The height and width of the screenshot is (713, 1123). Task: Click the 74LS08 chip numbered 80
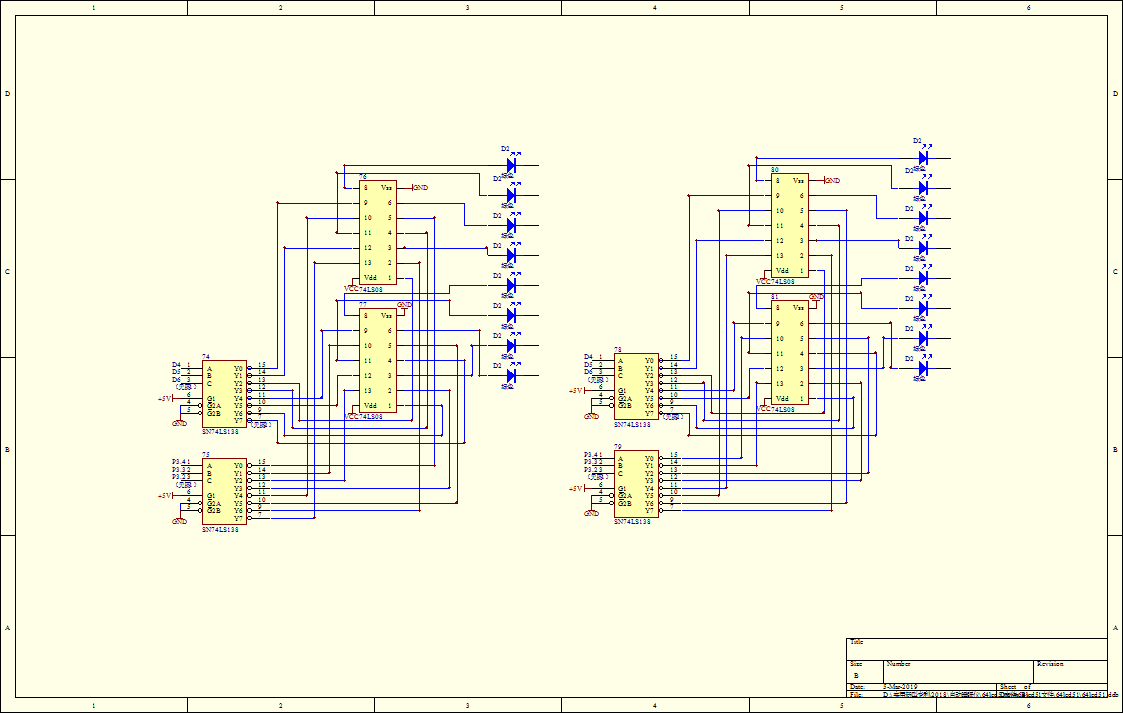[789, 225]
